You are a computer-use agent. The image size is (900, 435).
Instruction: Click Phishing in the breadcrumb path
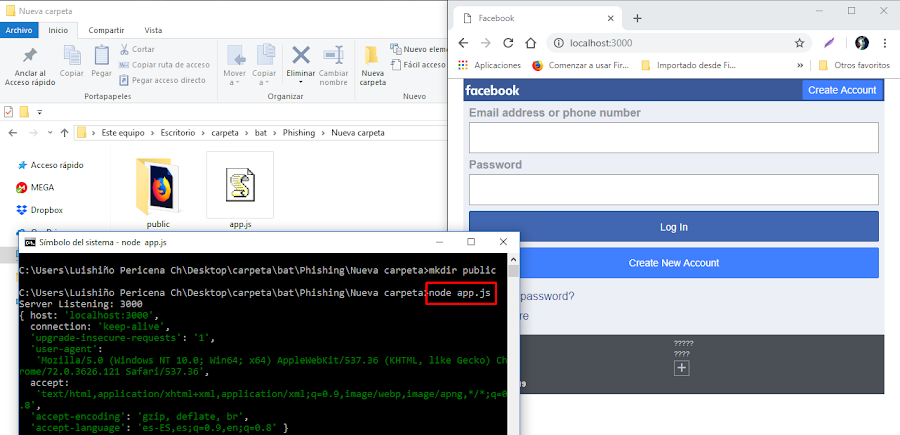[x=298, y=133]
